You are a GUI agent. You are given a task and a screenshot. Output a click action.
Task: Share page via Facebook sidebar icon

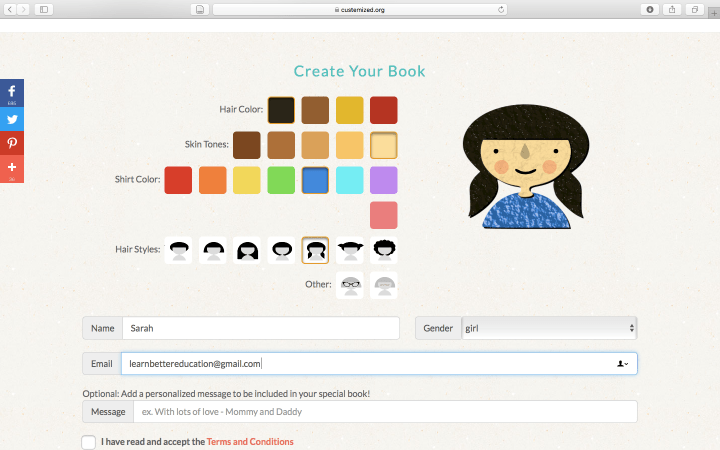[12, 93]
